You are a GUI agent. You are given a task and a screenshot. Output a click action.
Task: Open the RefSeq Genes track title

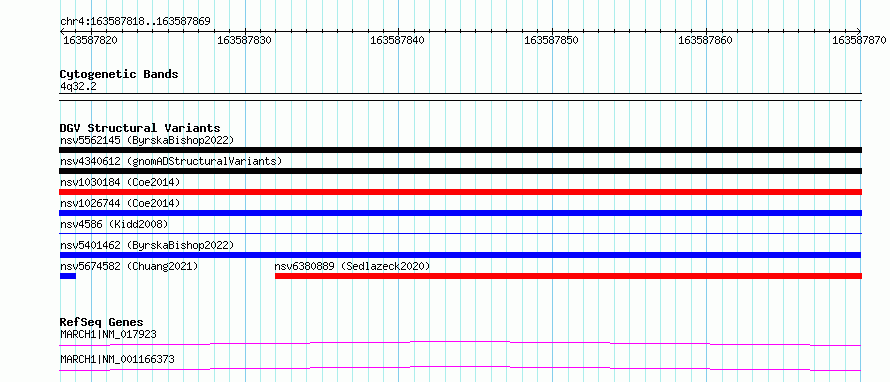pos(101,322)
